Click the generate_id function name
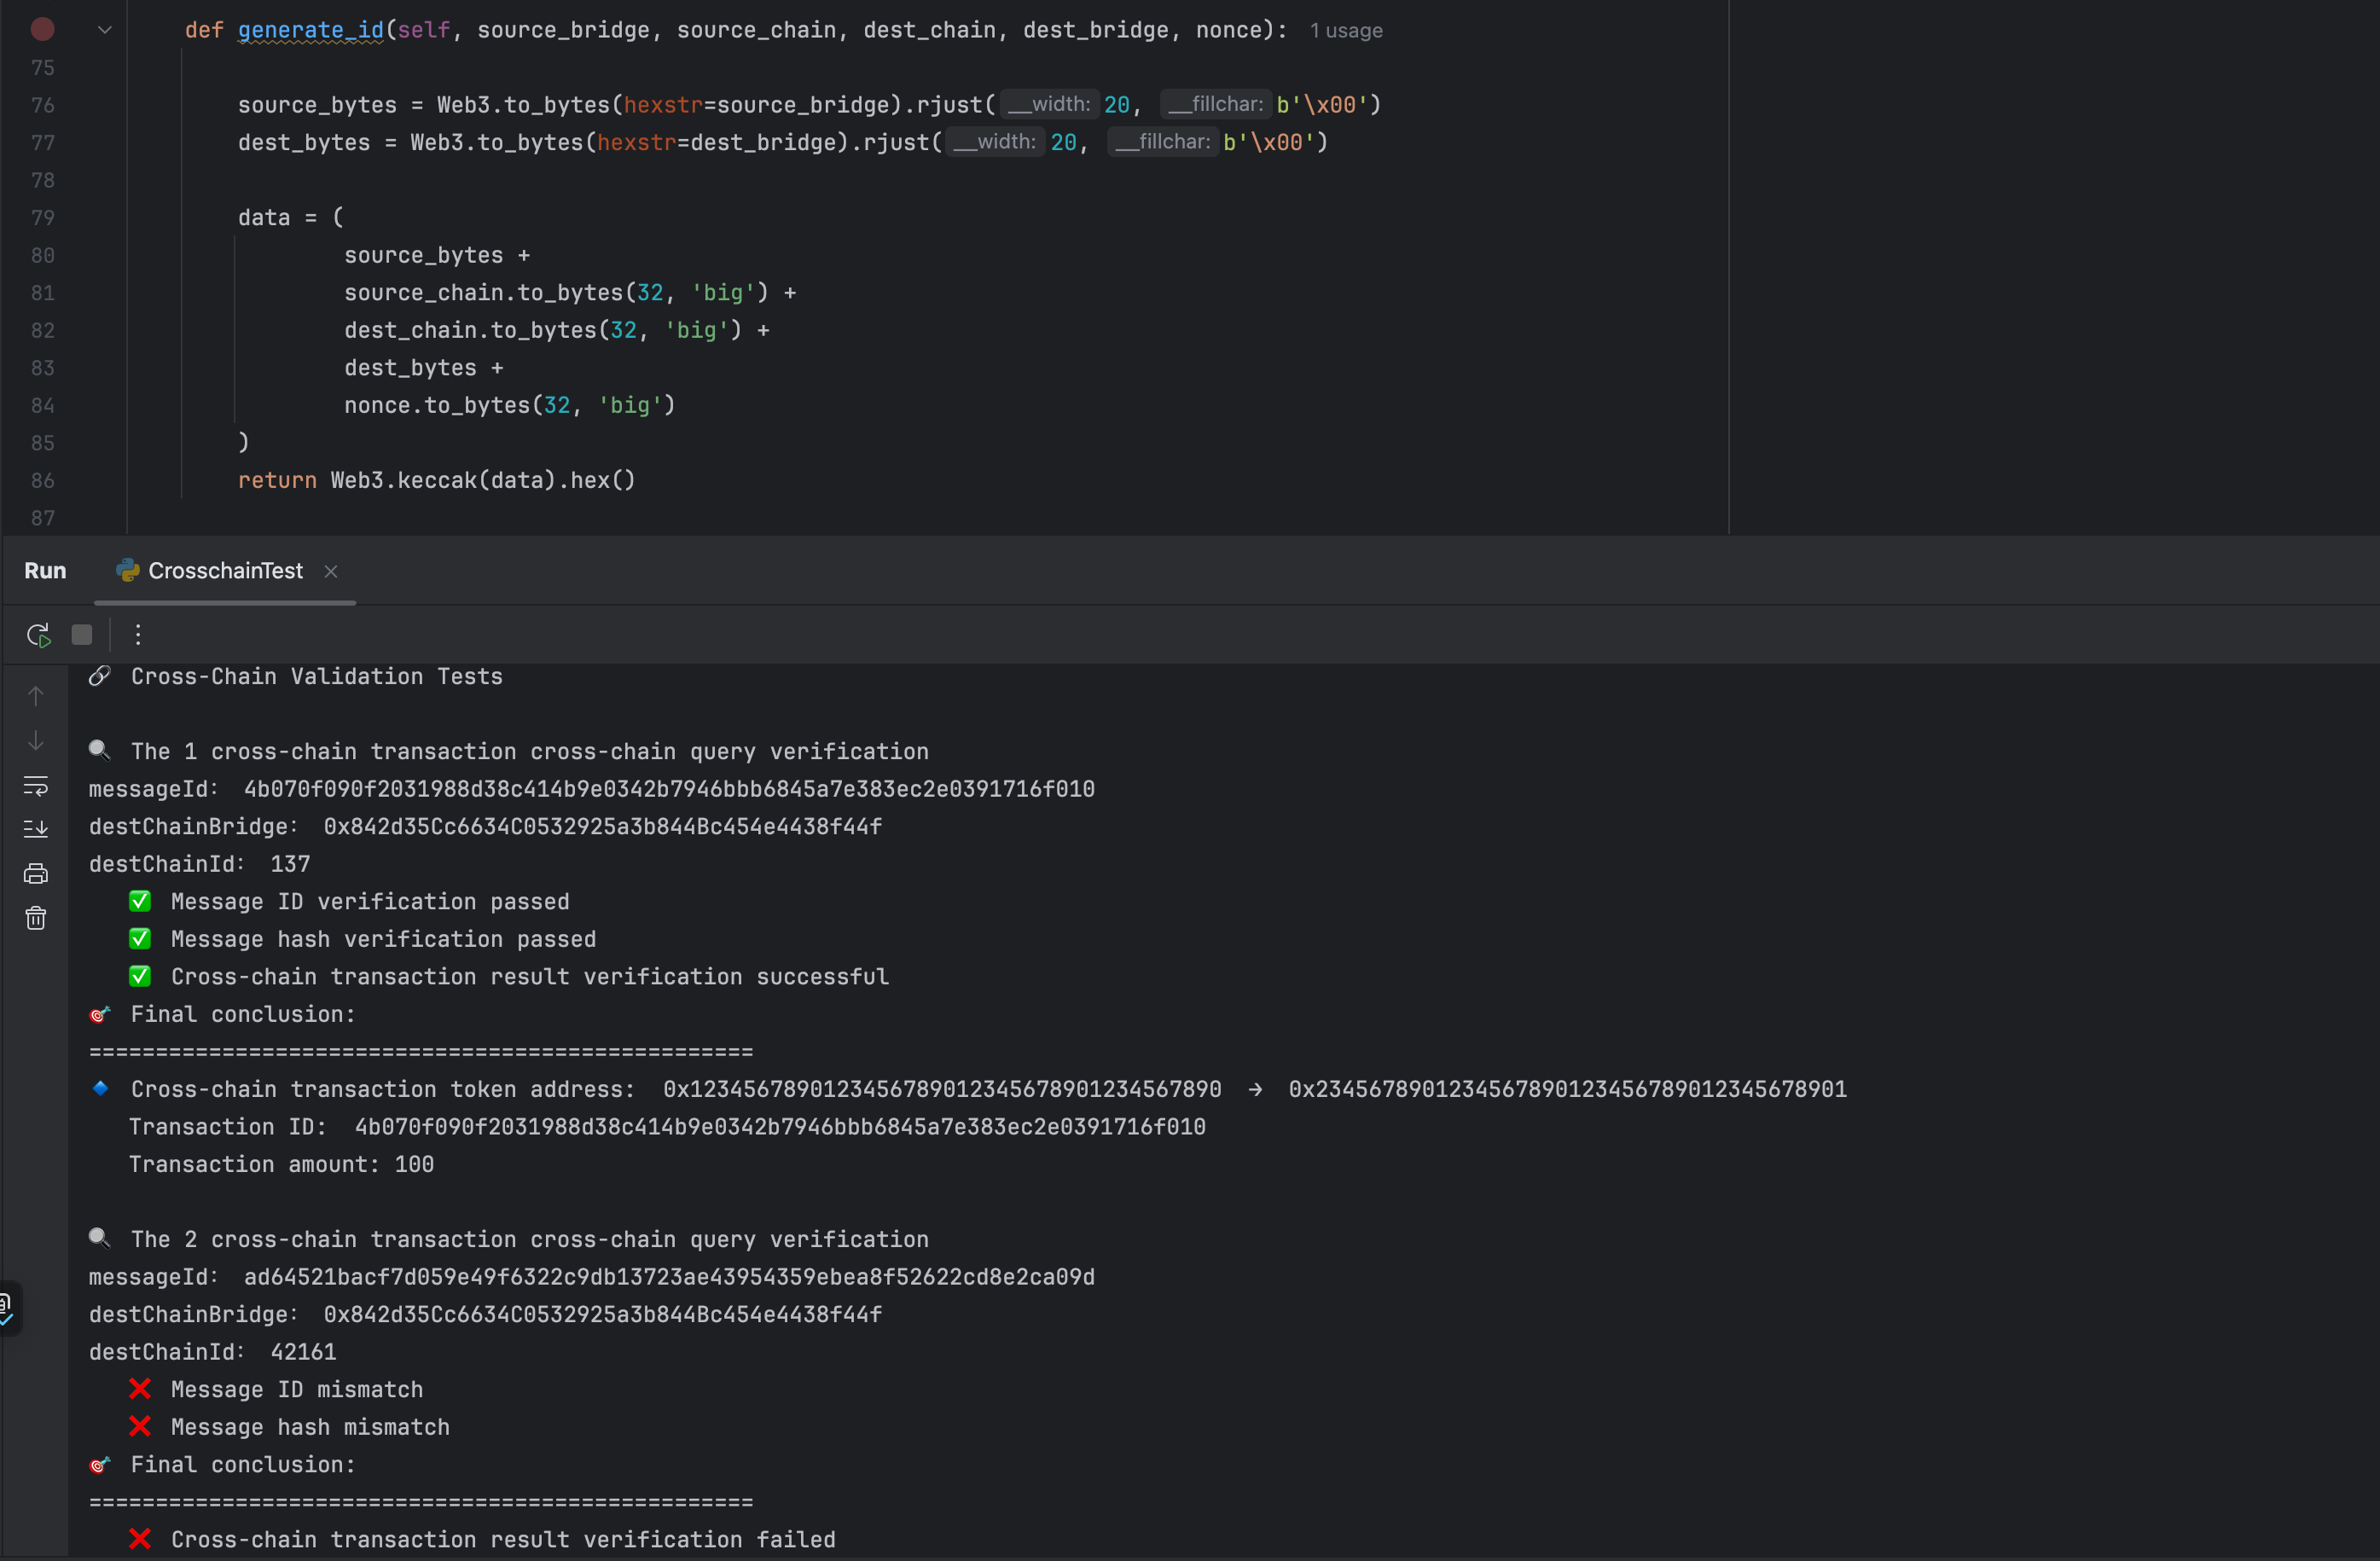This screenshot has width=2380, height=1561. pos(310,30)
